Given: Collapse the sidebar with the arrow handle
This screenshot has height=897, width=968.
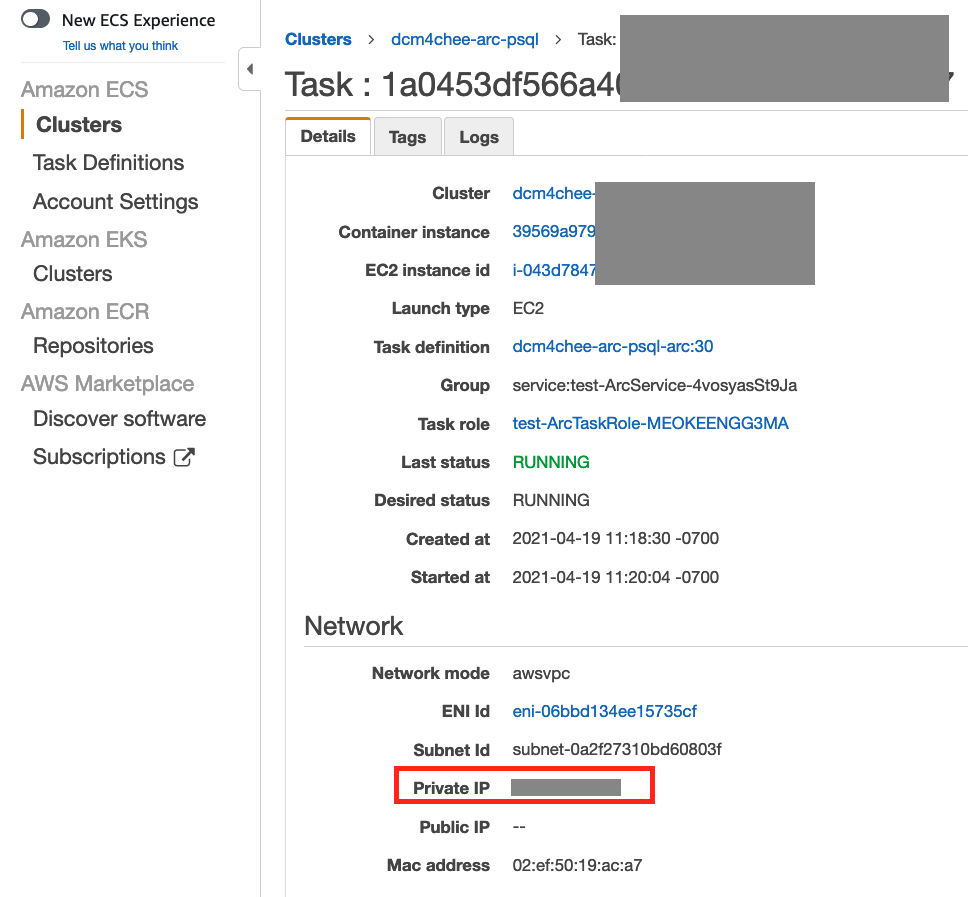Looking at the screenshot, I should click(250, 69).
